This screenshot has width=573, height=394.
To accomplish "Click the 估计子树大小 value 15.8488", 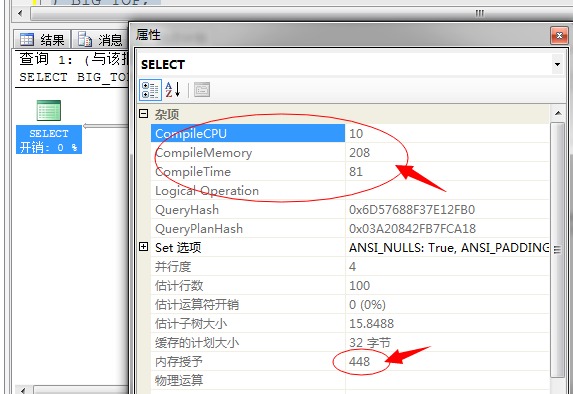I will [x=371, y=323].
